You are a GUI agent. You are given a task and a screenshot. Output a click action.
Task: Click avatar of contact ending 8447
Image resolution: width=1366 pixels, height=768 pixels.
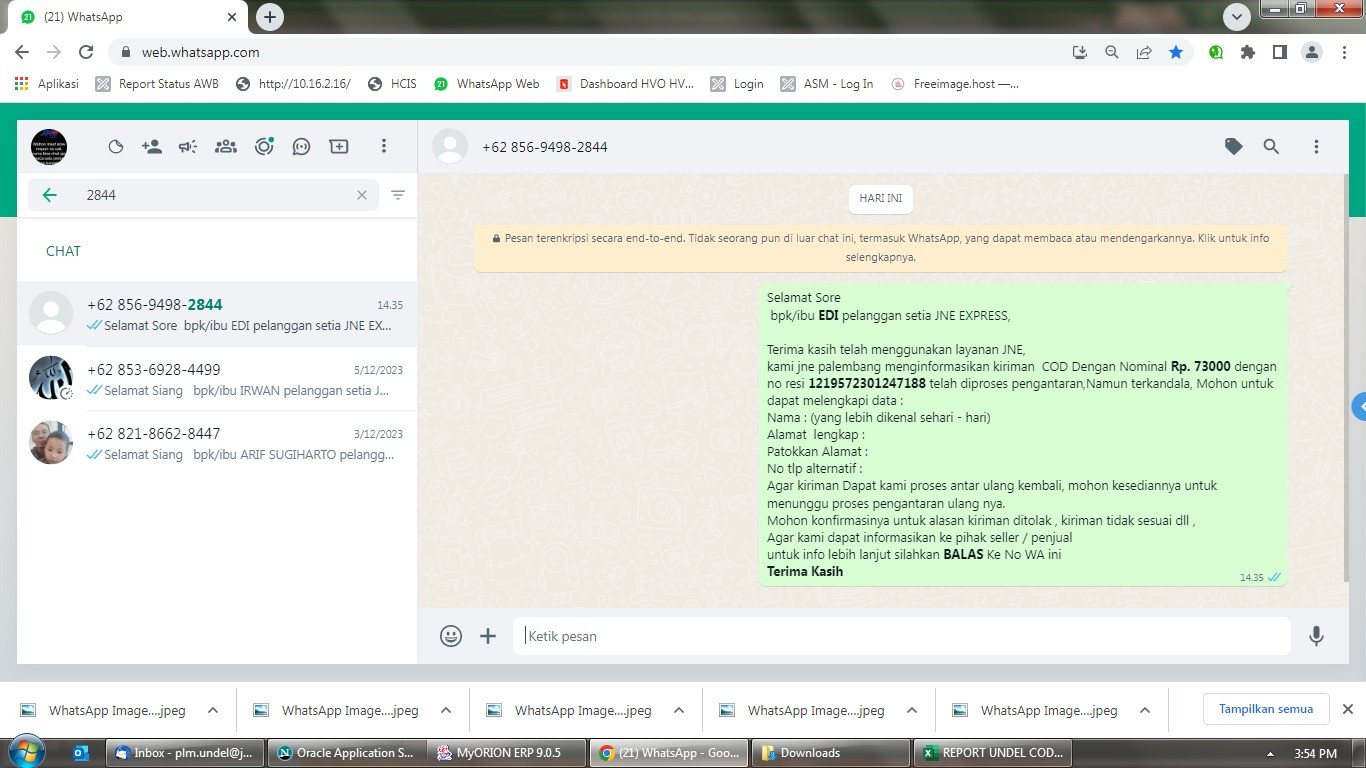click(51, 442)
